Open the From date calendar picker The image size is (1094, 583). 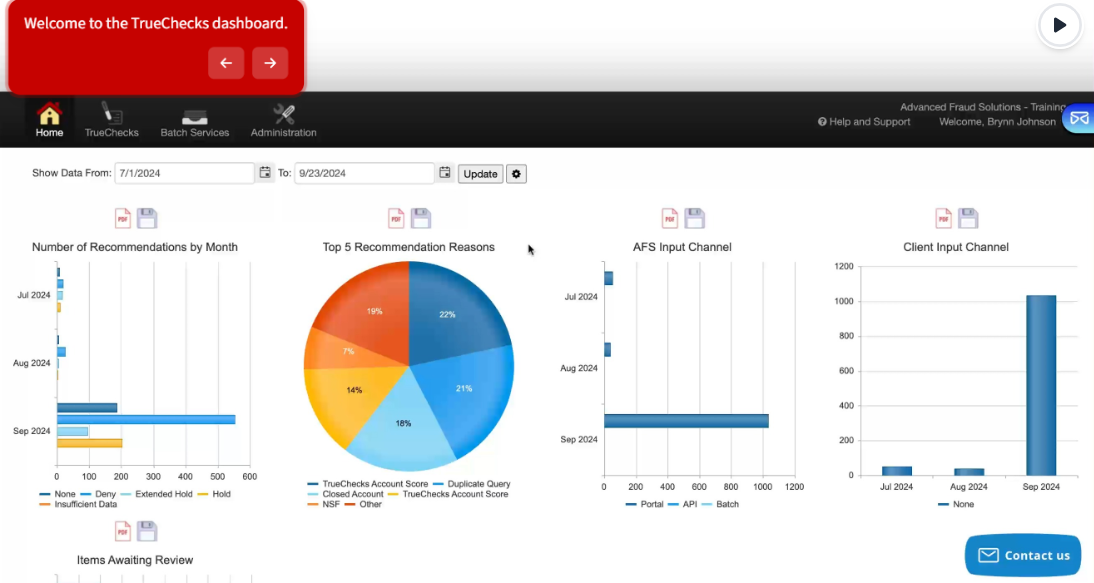click(265, 172)
